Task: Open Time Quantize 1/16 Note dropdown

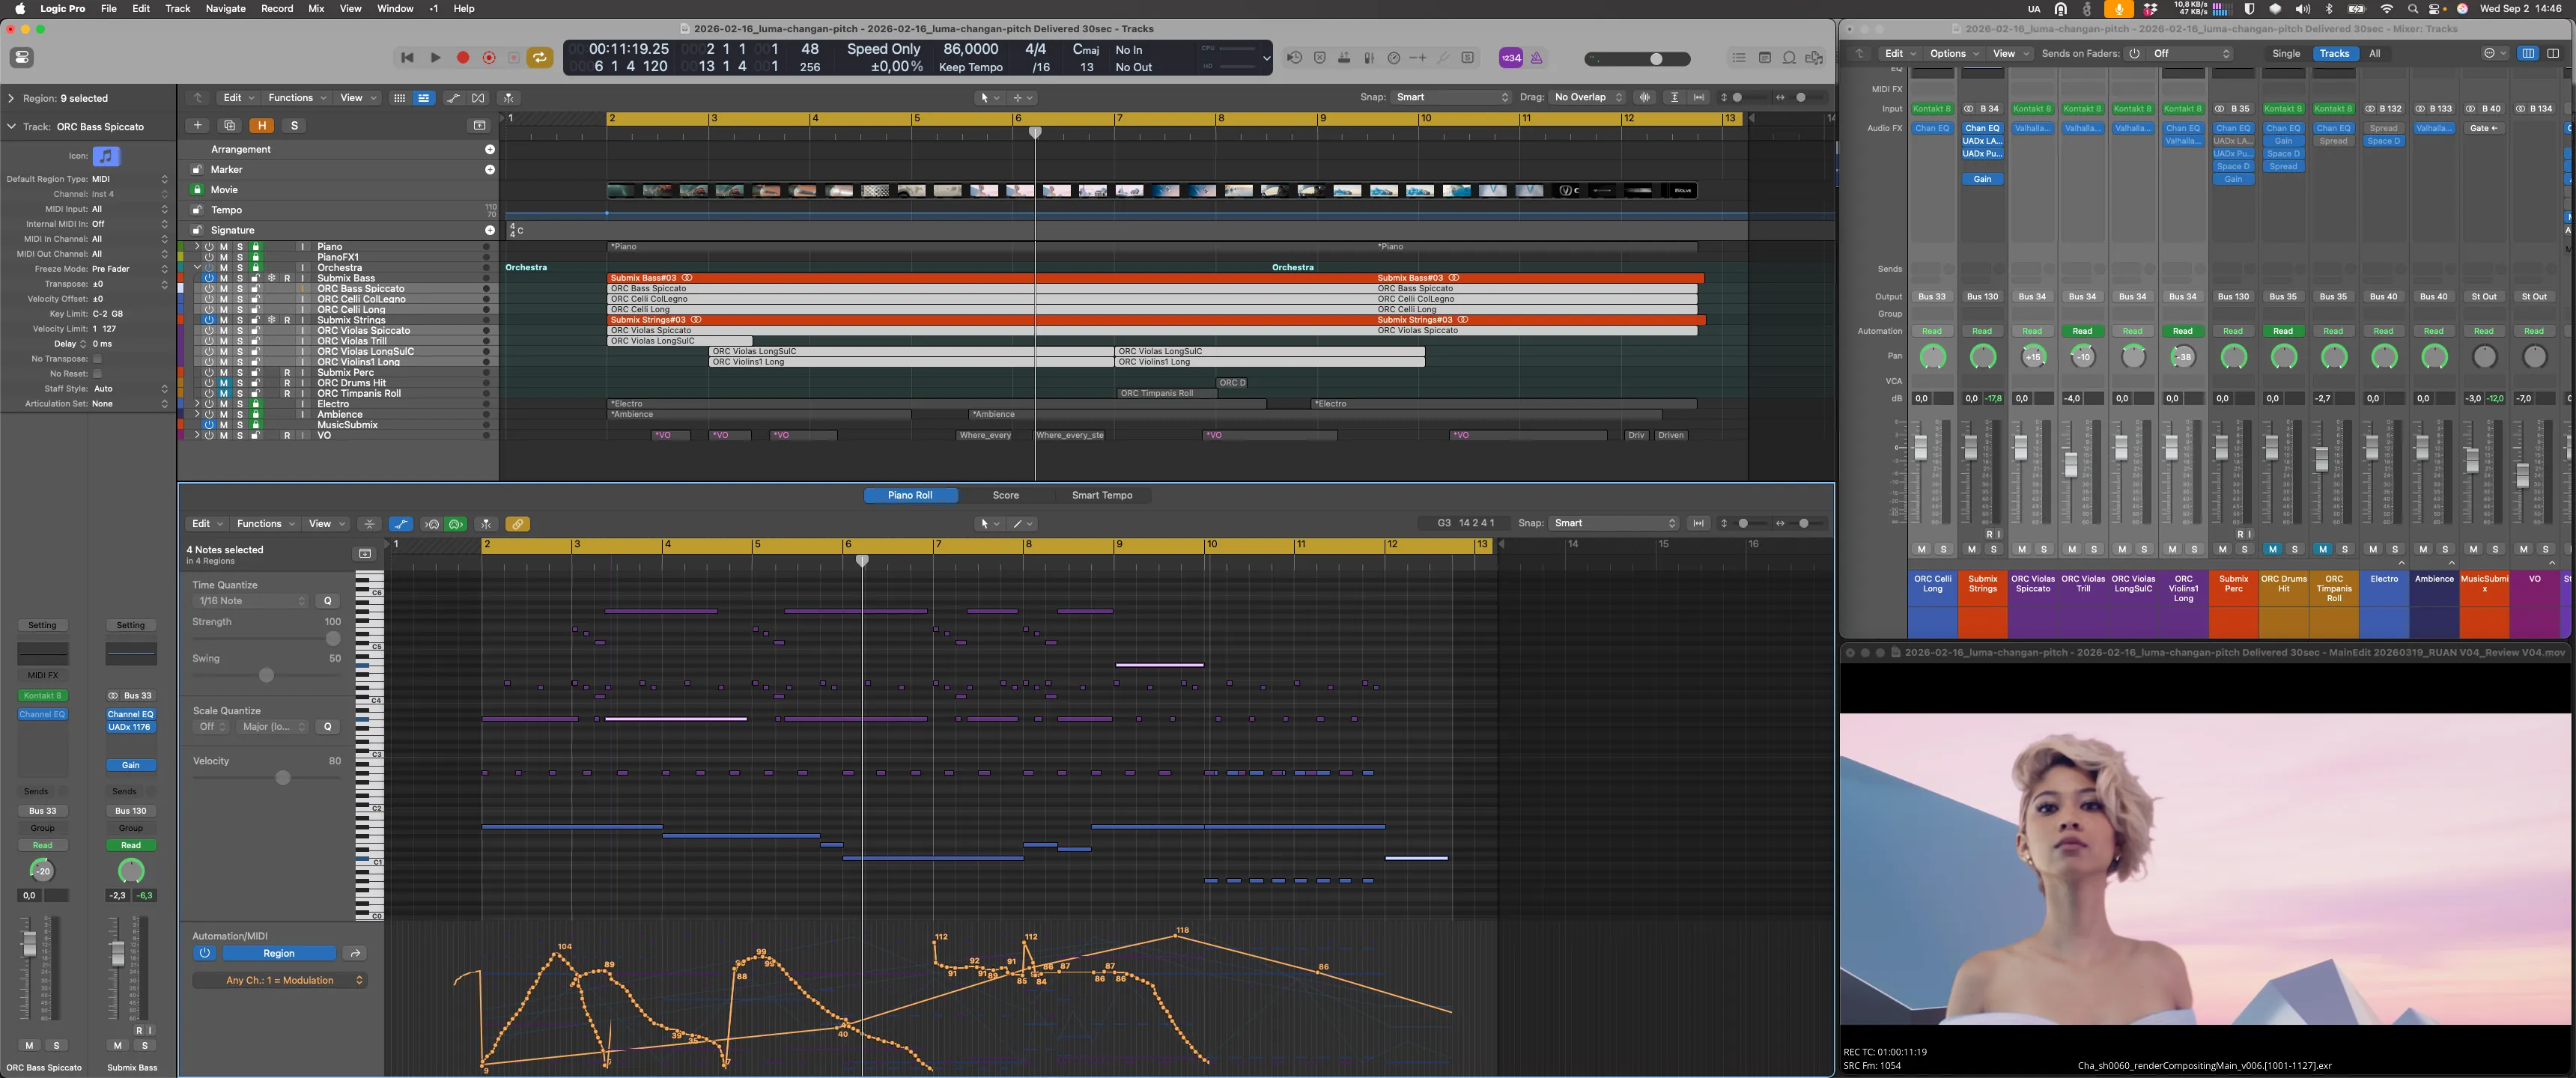Action: 251,601
